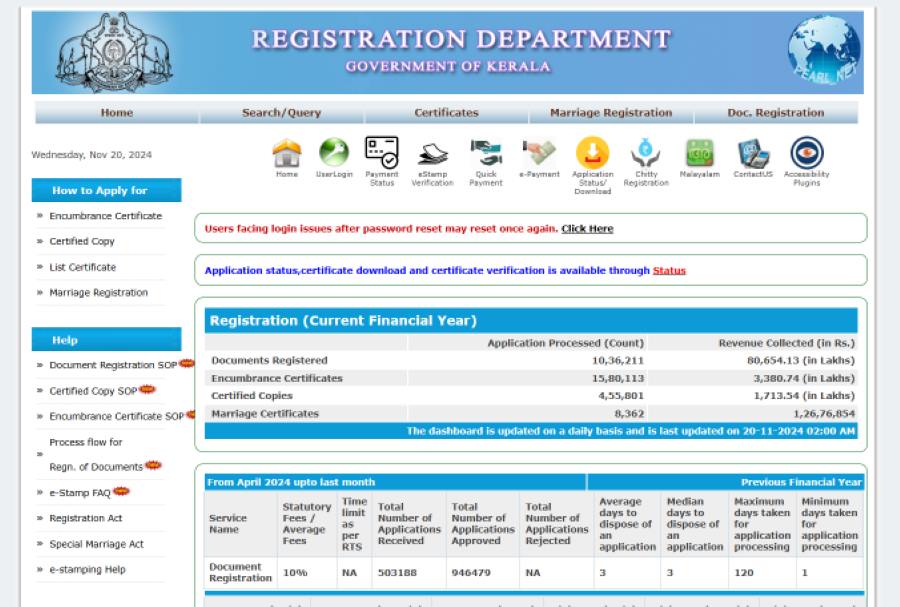Open Certified Copy how-to link
Screen dimensions: 900x607
coord(82,242)
